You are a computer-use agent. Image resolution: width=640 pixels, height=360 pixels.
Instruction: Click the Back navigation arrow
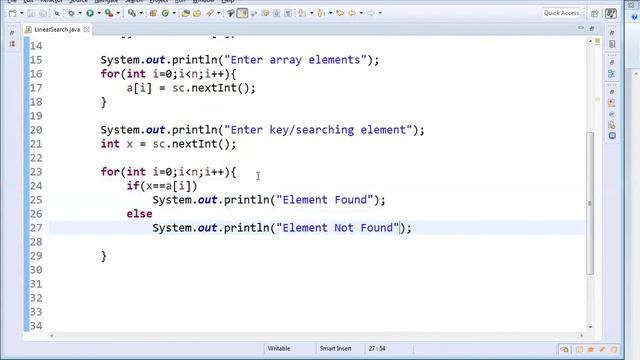point(352,13)
